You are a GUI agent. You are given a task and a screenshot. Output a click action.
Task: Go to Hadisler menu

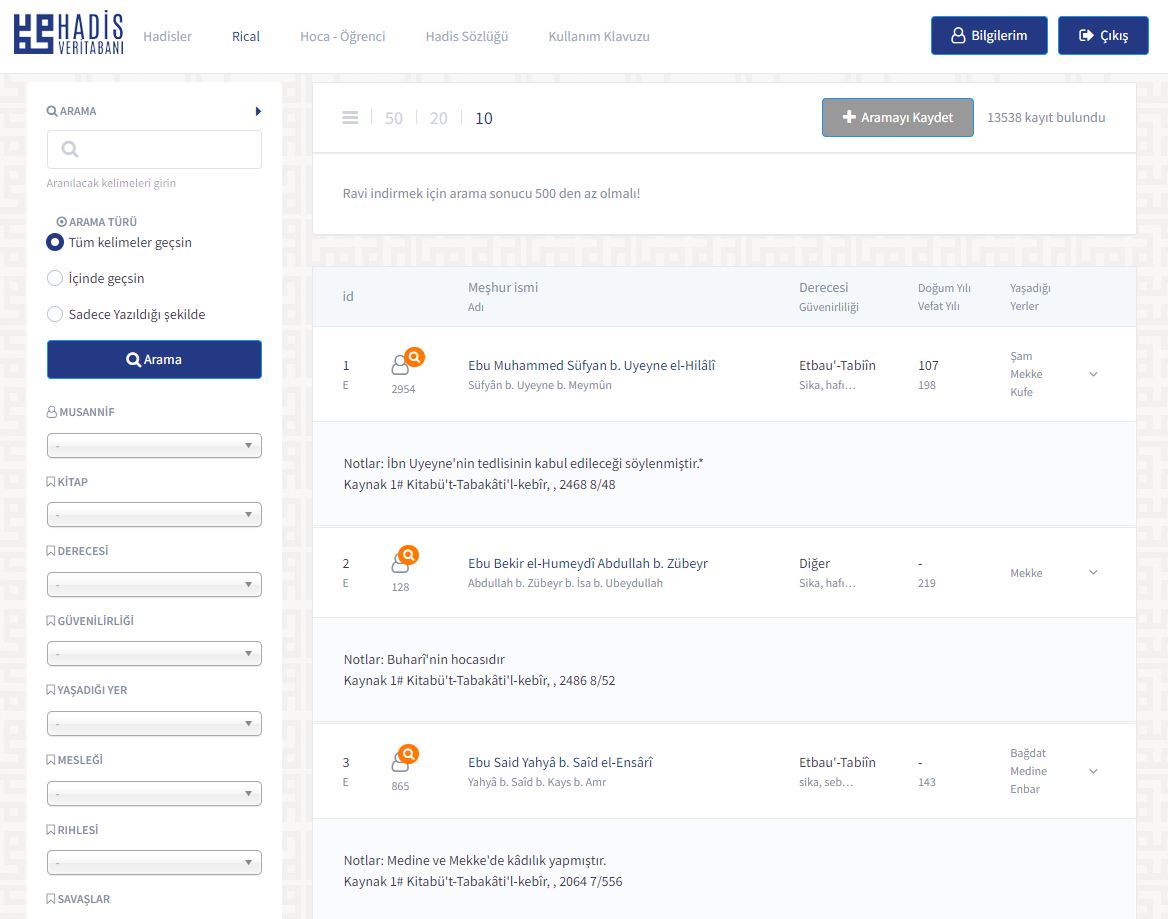(x=167, y=36)
